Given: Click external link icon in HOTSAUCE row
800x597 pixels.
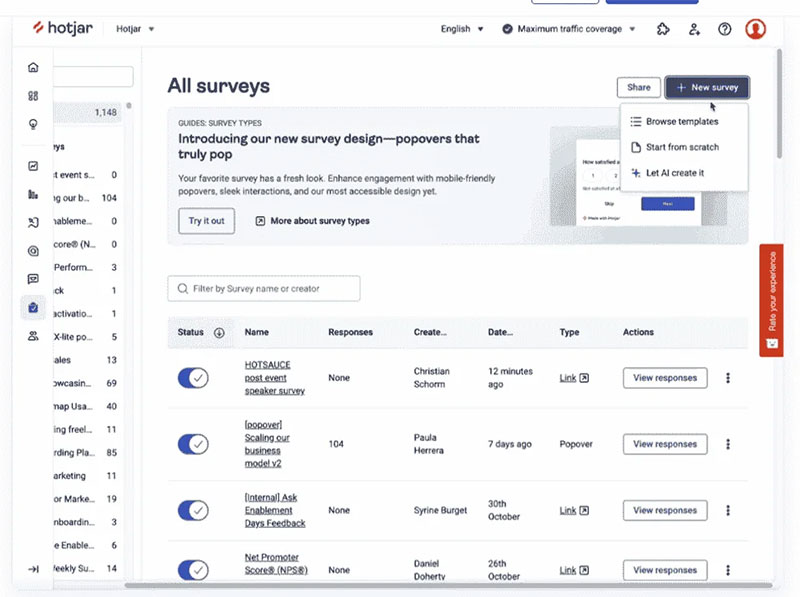Looking at the screenshot, I should (x=584, y=378).
